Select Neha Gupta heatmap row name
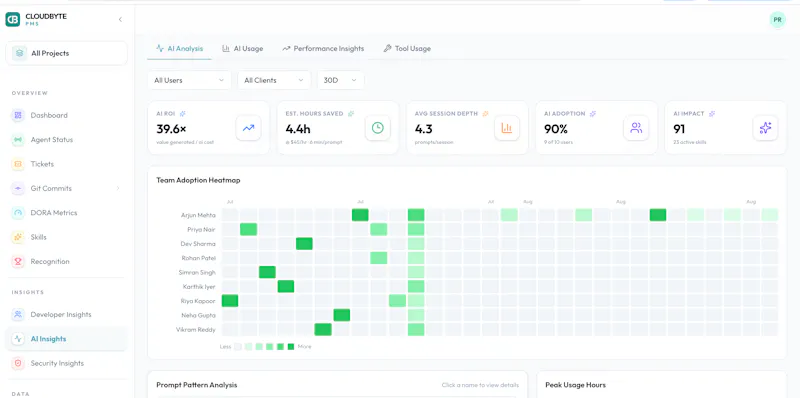 198,315
